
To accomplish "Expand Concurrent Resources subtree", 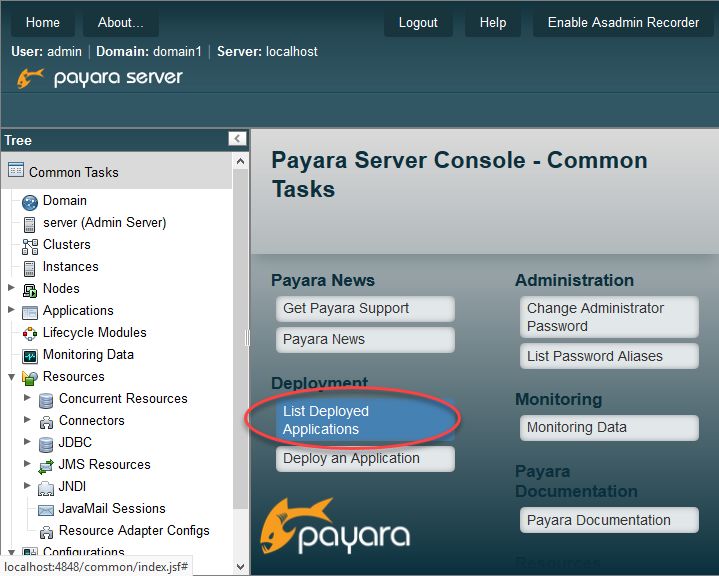I will pos(27,398).
